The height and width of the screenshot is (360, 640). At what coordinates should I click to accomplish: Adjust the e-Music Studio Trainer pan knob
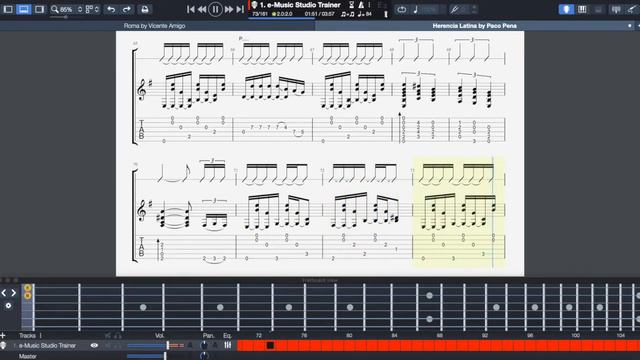(x=204, y=346)
